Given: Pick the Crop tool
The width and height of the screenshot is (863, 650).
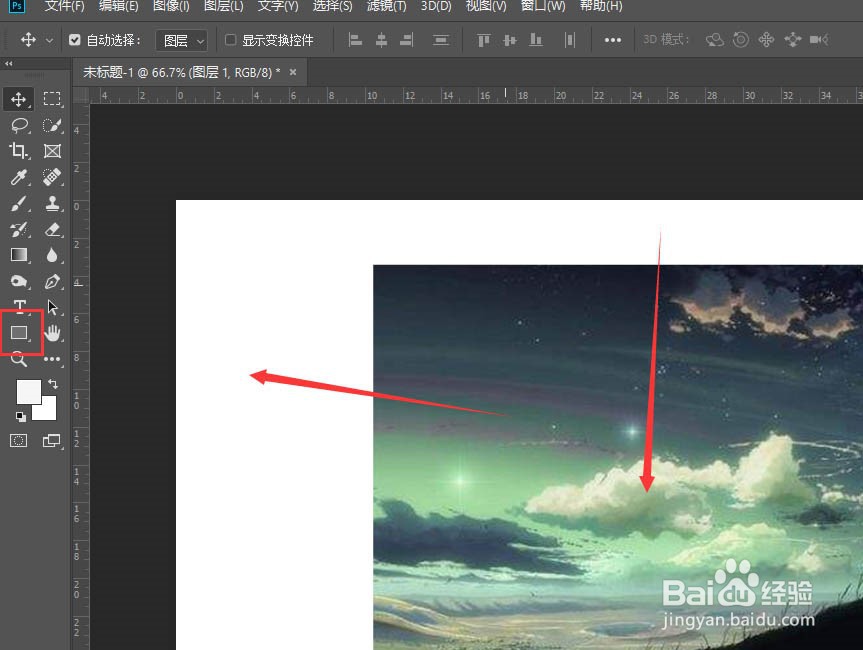Looking at the screenshot, I should (18, 151).
